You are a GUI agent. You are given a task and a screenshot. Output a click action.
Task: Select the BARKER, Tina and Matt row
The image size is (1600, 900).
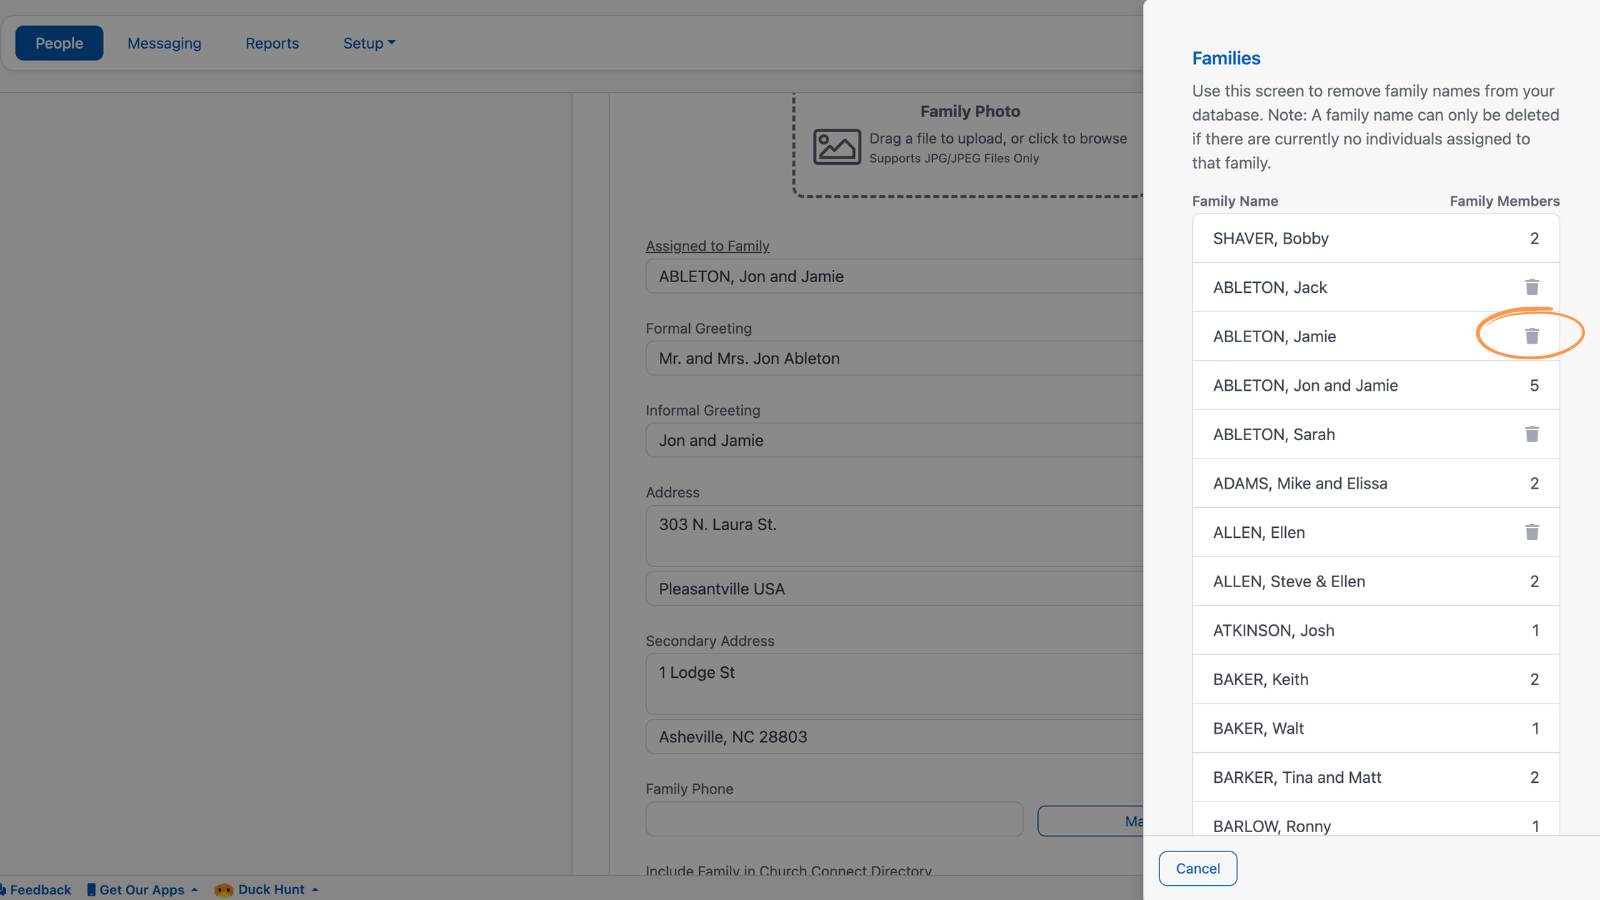coord(1375,777)
